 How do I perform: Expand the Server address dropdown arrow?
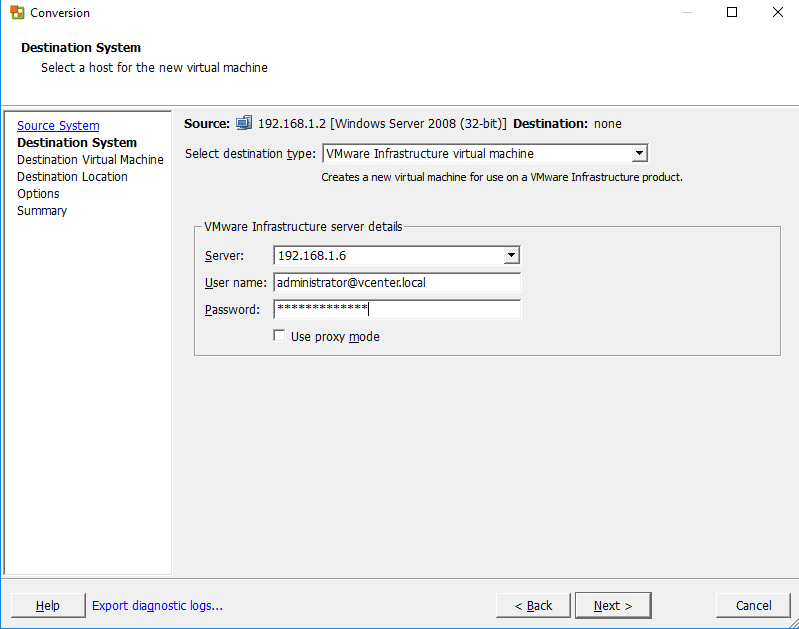(511, 255)
